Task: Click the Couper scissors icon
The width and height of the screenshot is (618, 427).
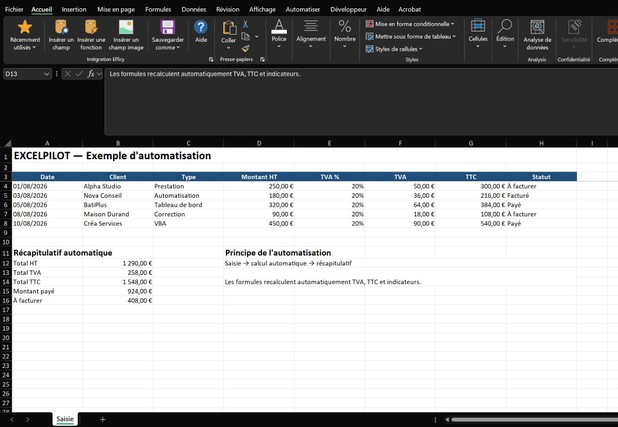Action: tap(245, 24)
